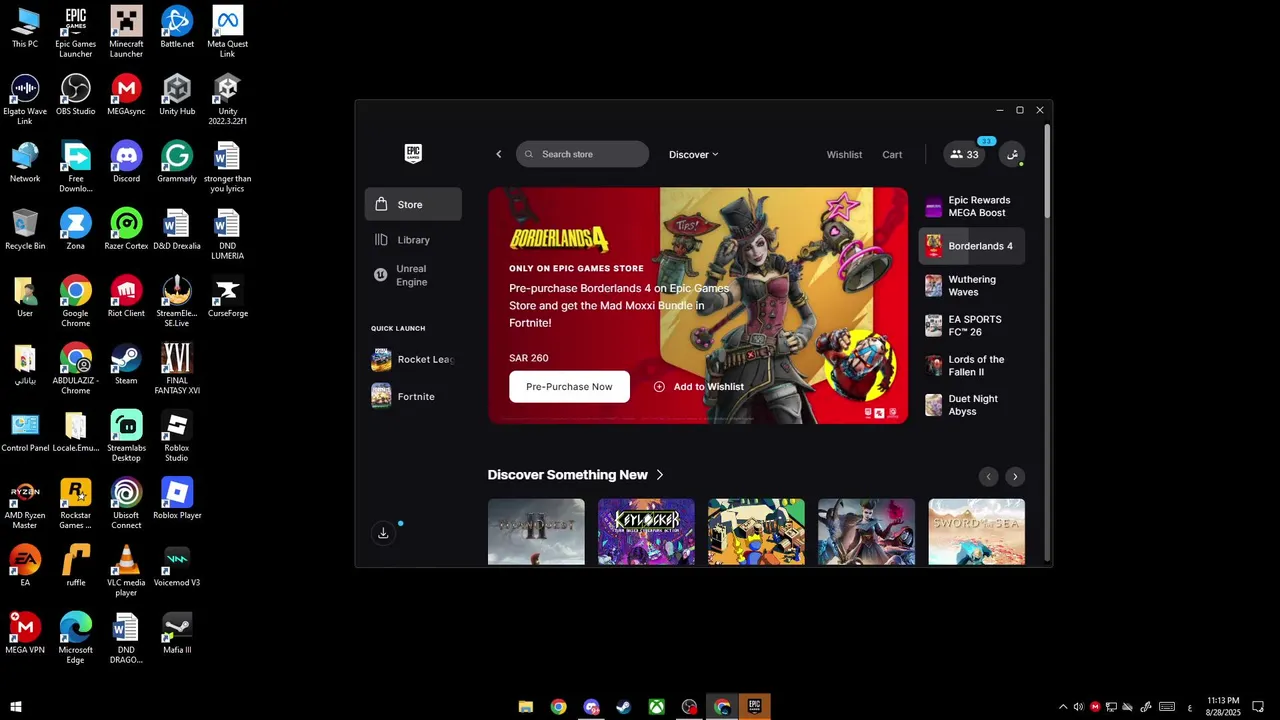Open the Sword of the Sea thumbnail
Image resolution: width=1280 pixels, height=720 pixels.
(x=976, y=532)
